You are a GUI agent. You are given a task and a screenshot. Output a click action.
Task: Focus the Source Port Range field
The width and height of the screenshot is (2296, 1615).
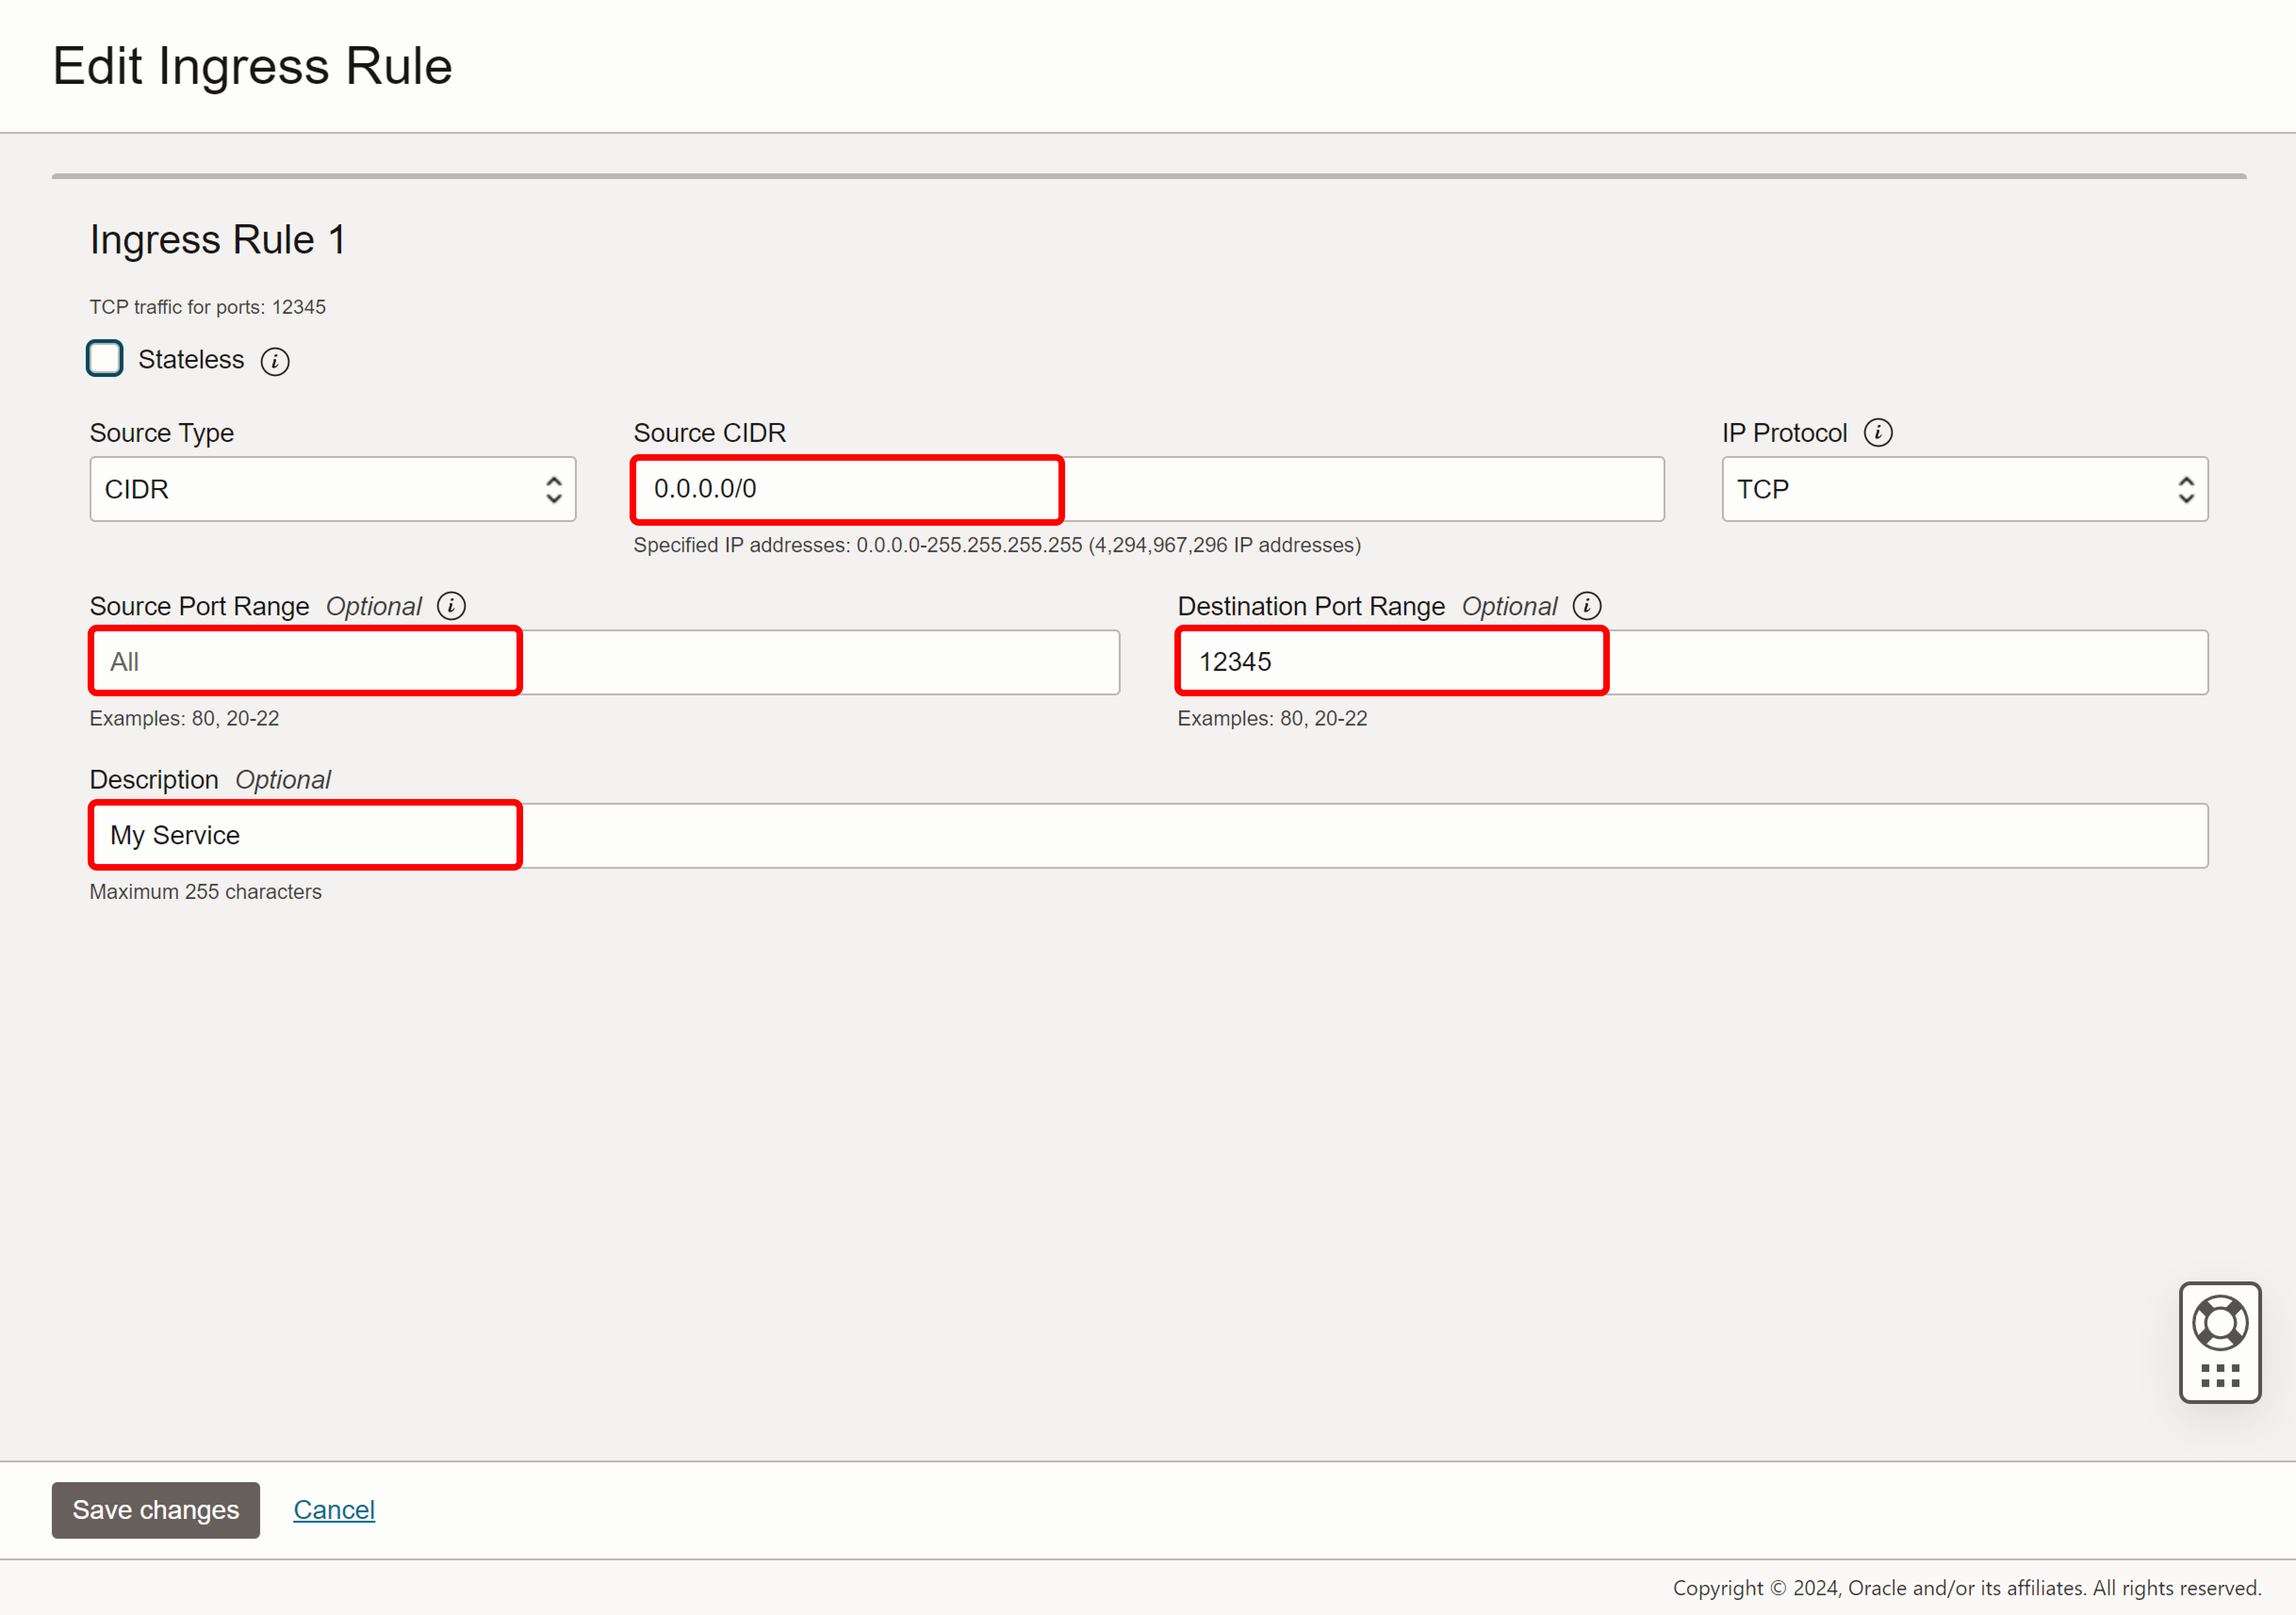pos(604,662)
